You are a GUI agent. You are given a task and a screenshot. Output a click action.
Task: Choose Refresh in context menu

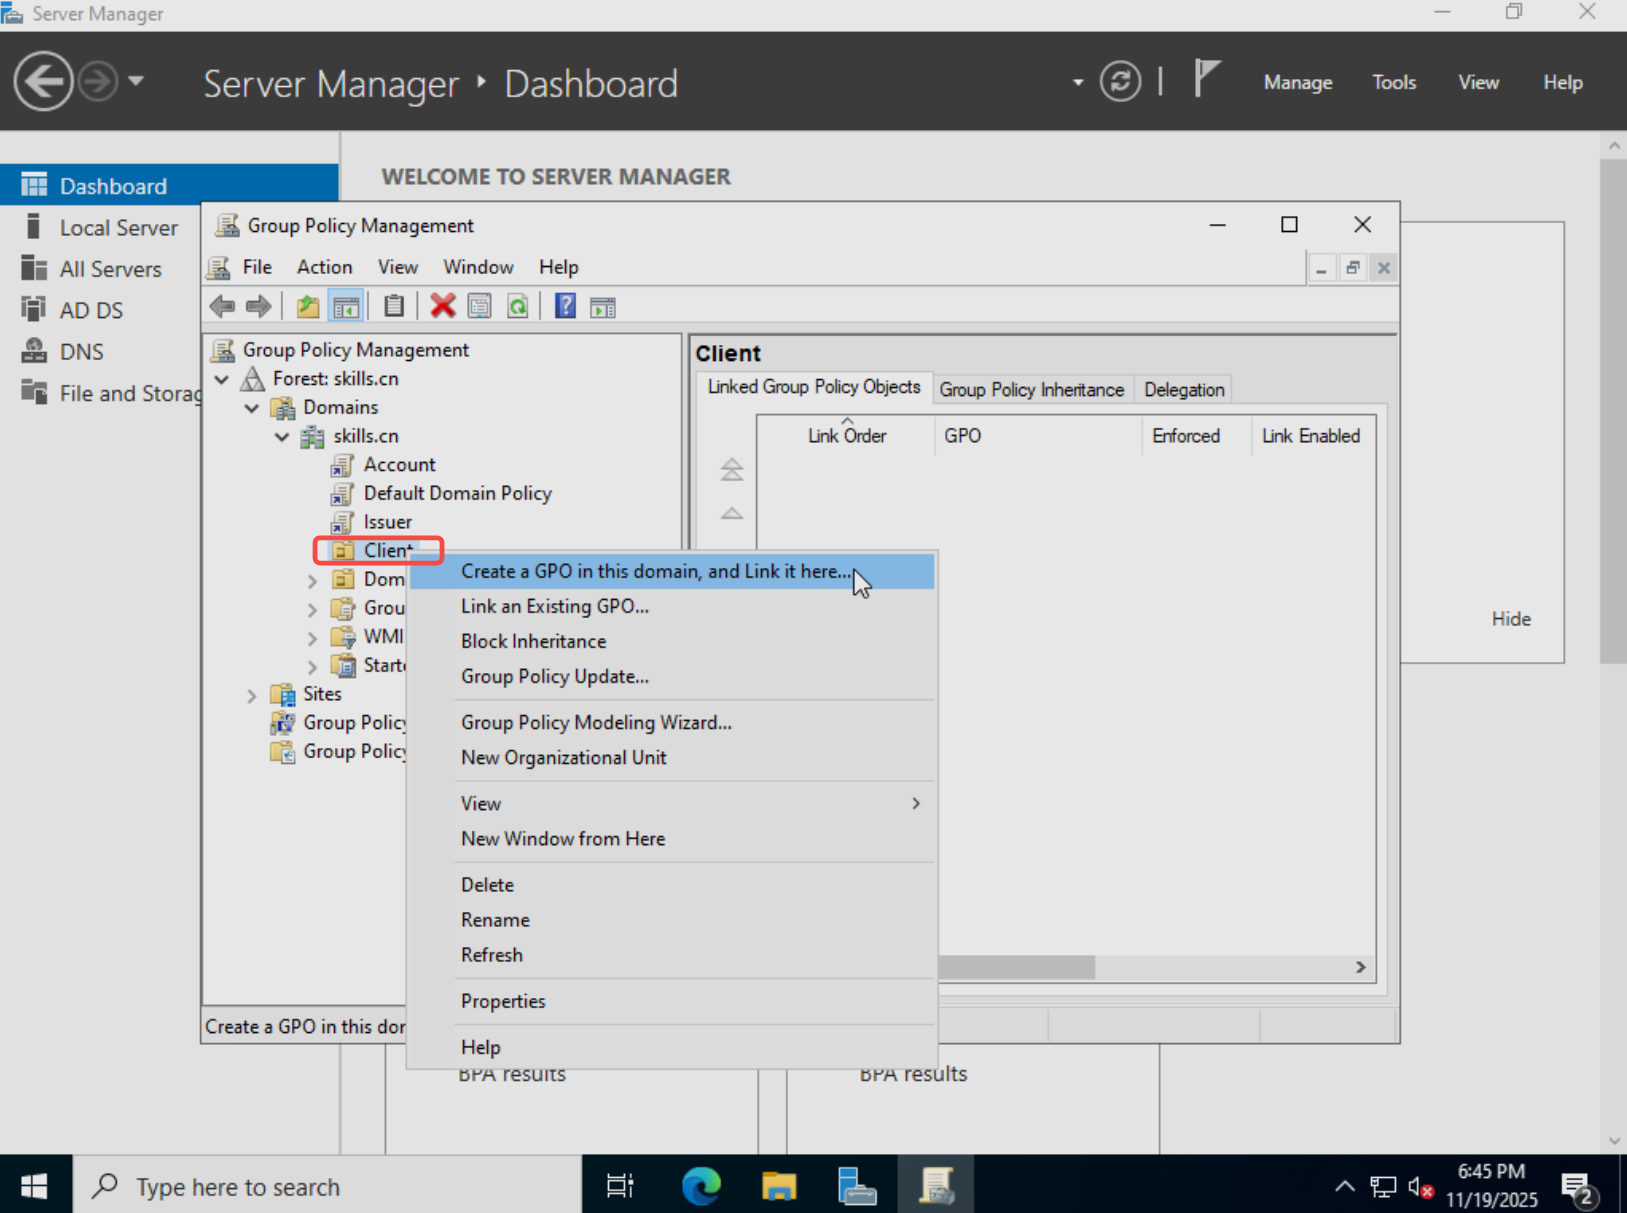[x=672, y=954]
